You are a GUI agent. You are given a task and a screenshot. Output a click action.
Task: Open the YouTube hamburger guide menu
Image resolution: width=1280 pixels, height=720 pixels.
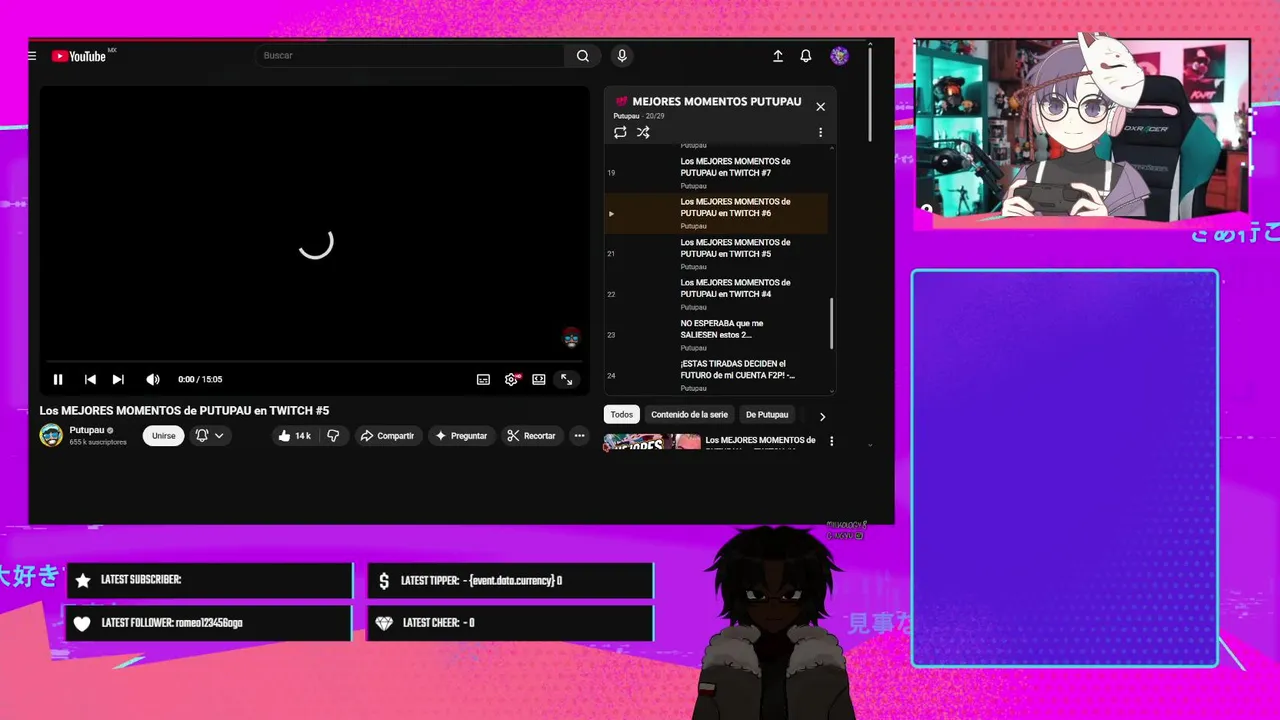[32, 56]
